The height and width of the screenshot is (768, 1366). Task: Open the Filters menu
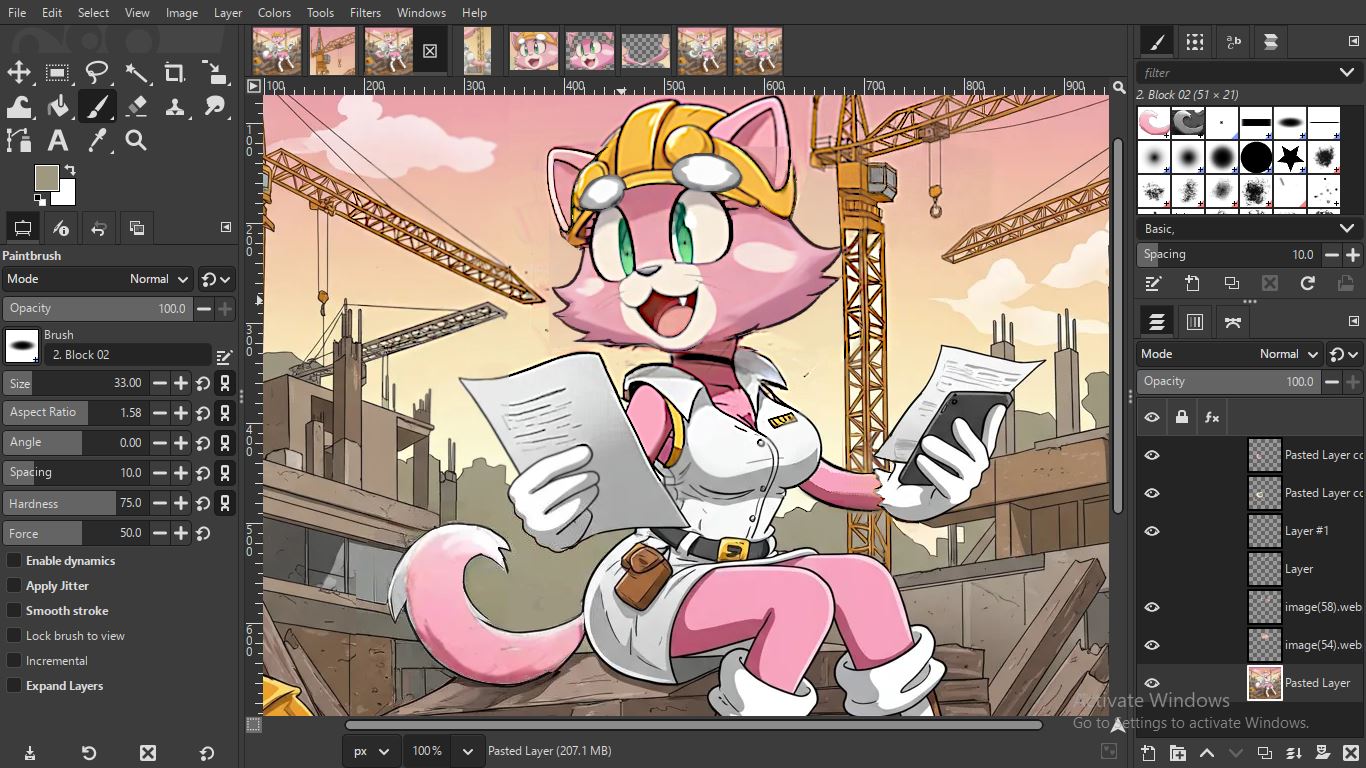(365, 13)
